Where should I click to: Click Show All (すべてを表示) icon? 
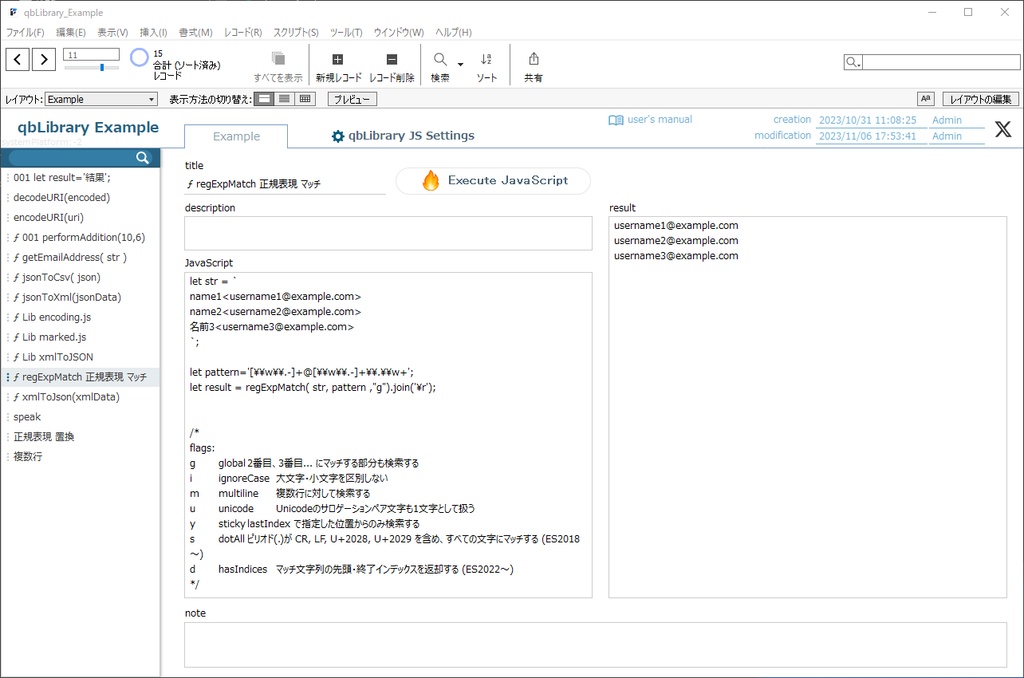pyautogui.click(x=278, y=59)
